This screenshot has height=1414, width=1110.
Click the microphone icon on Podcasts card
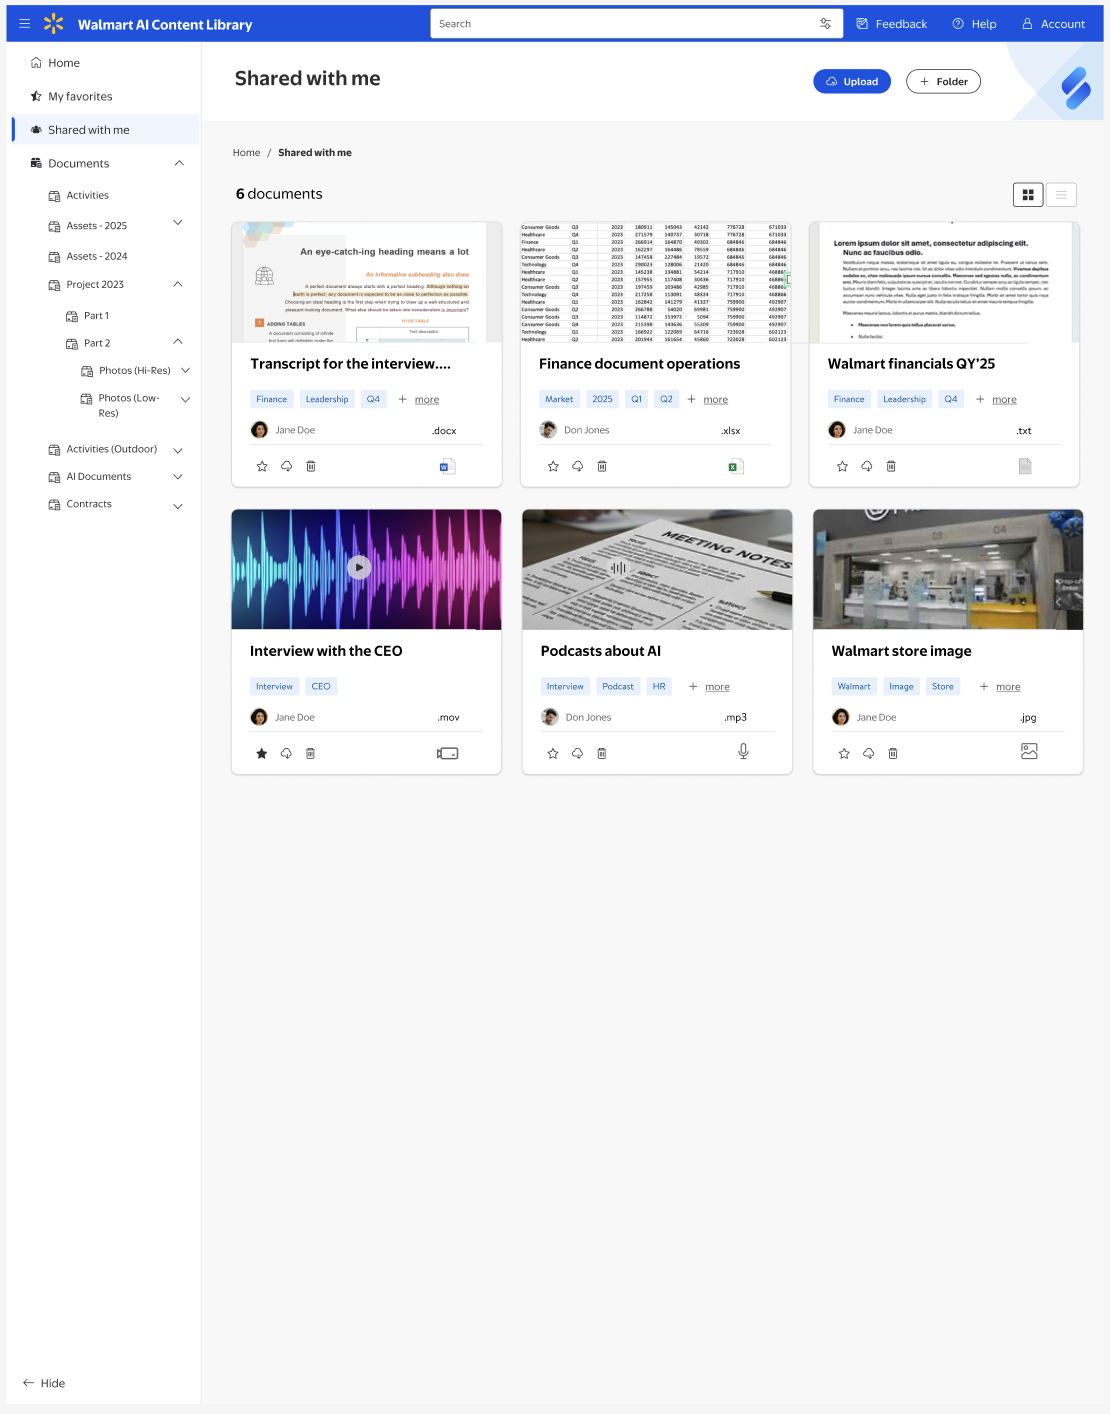(743, 752)
